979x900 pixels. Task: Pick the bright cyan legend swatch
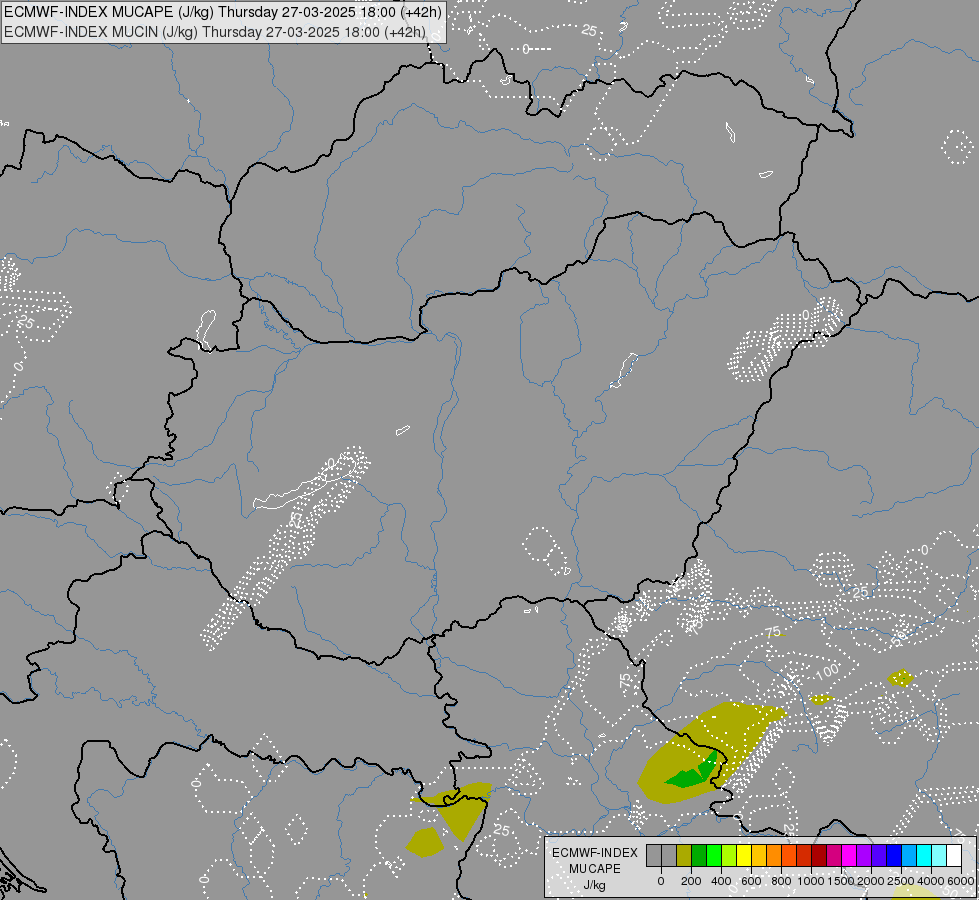(x=923, y=855)
